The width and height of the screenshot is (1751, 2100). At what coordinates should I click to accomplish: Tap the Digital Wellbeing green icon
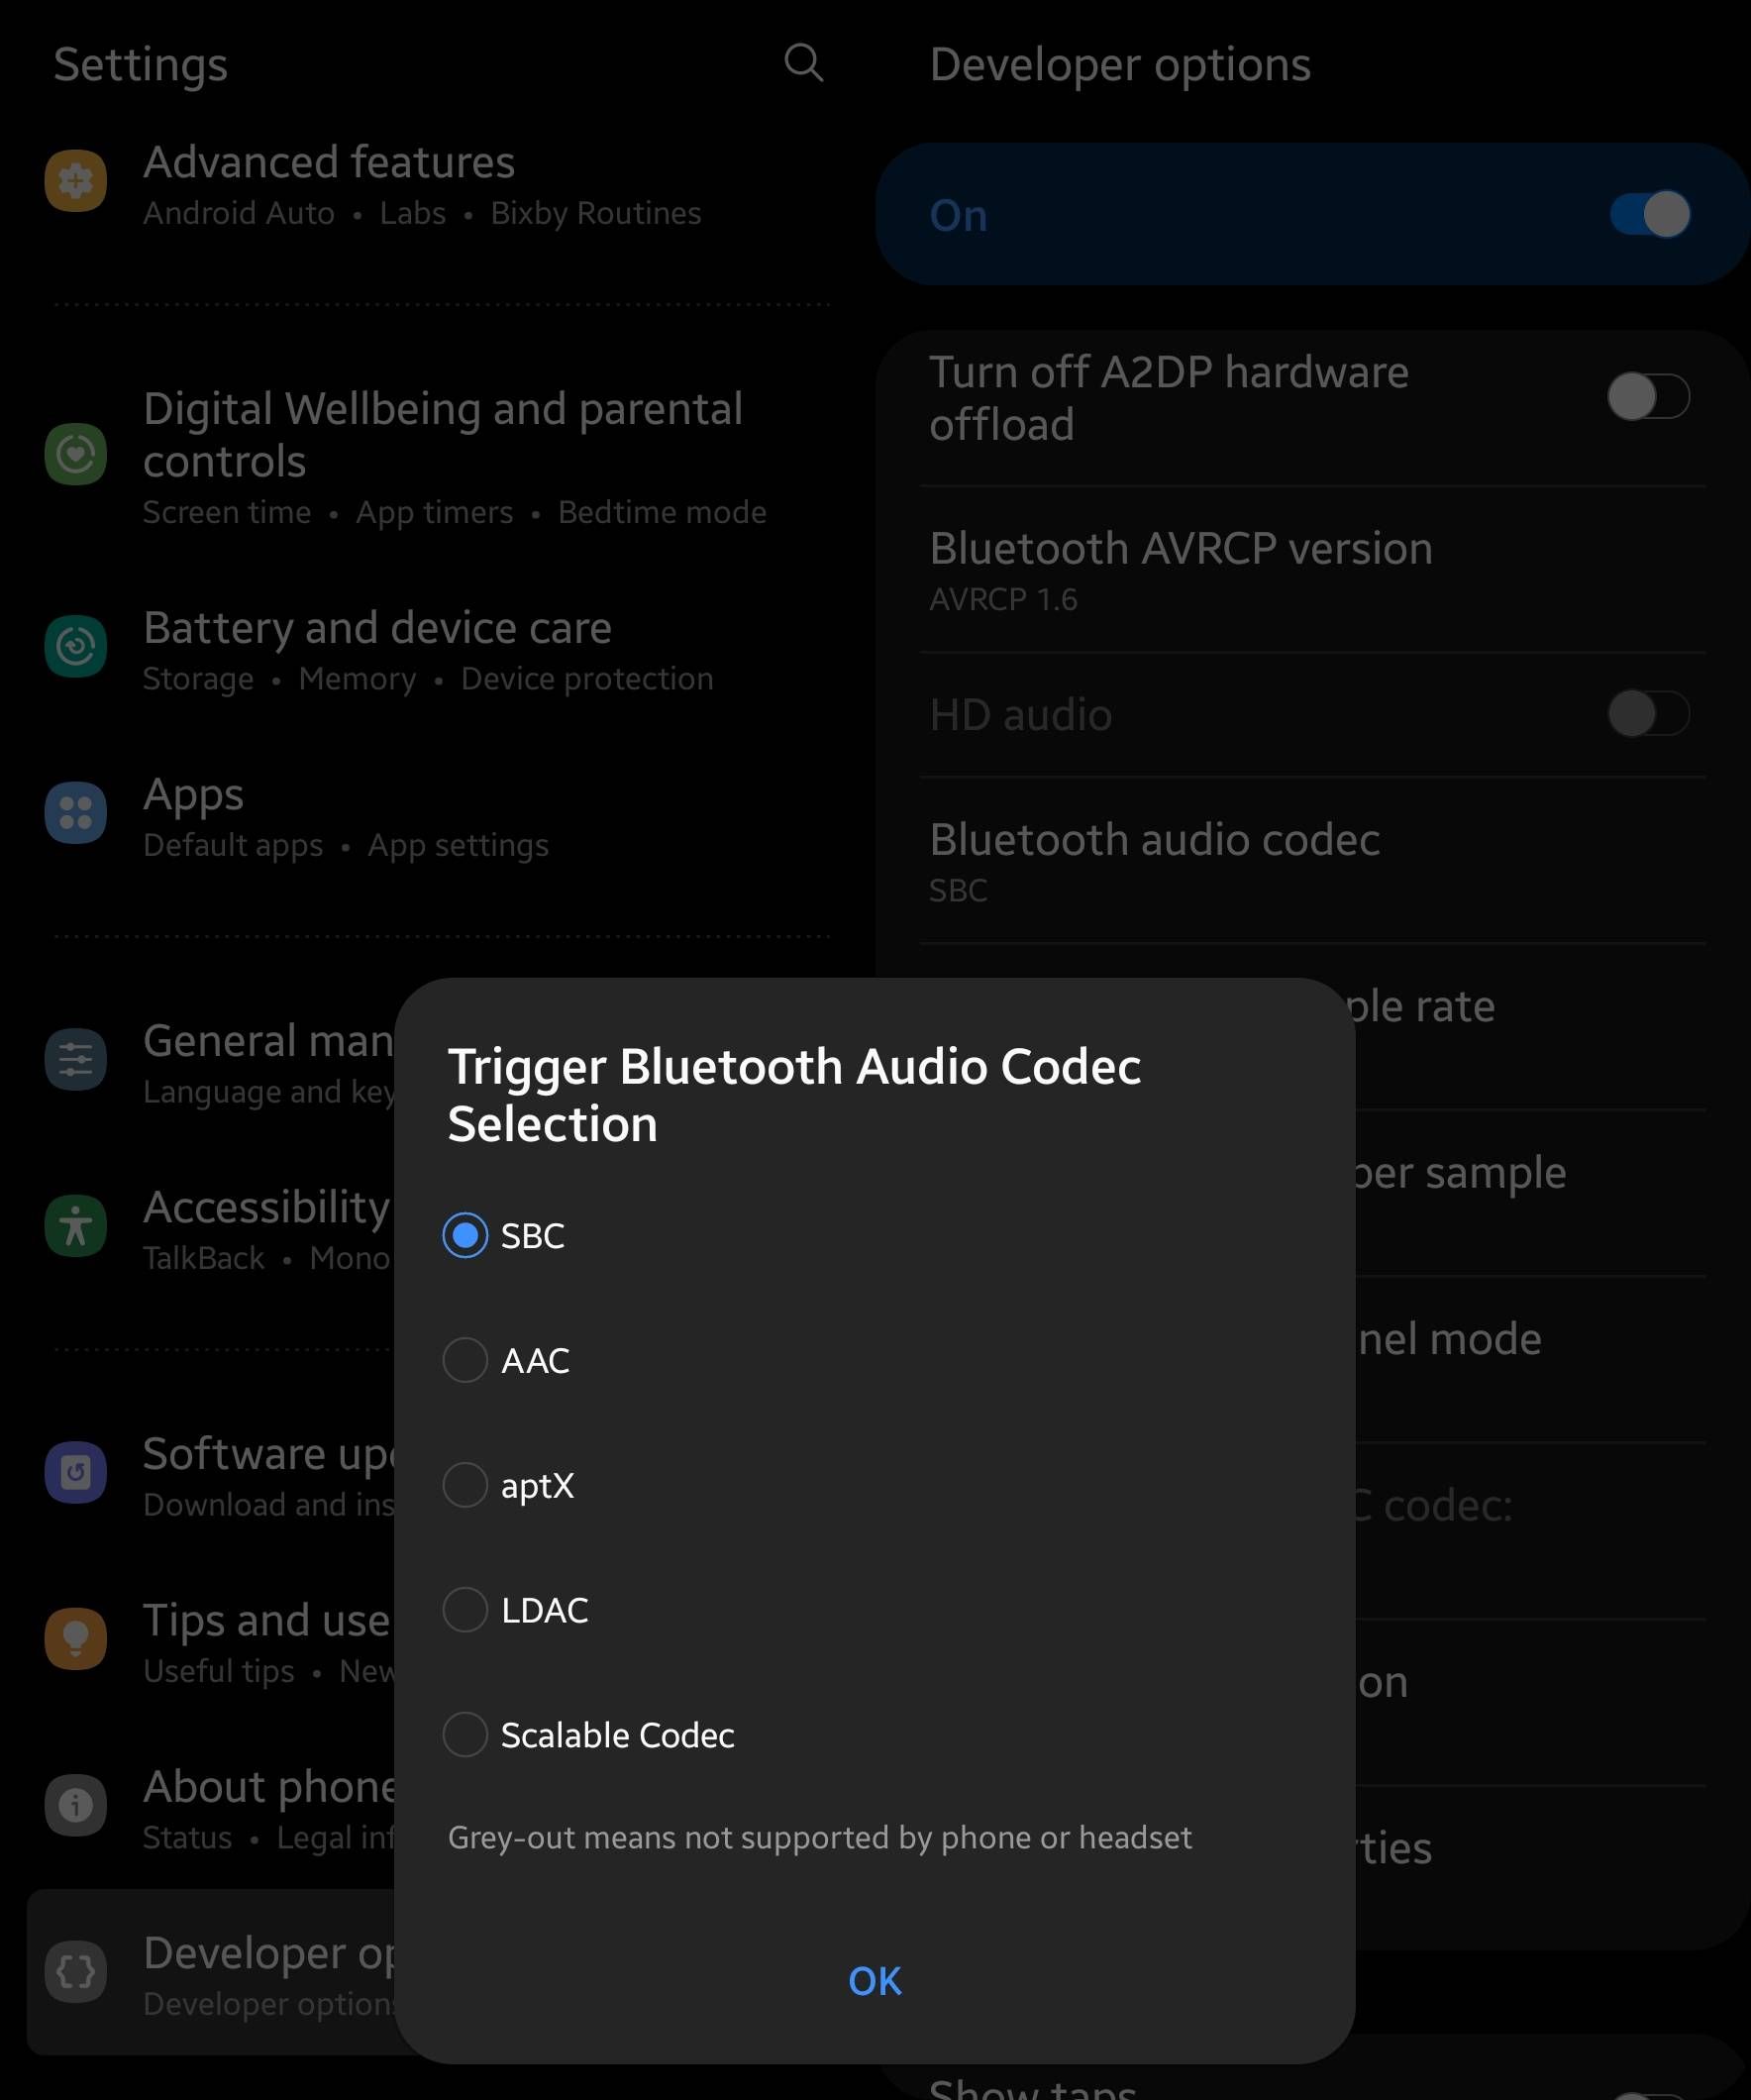click(x=76, y=455)
